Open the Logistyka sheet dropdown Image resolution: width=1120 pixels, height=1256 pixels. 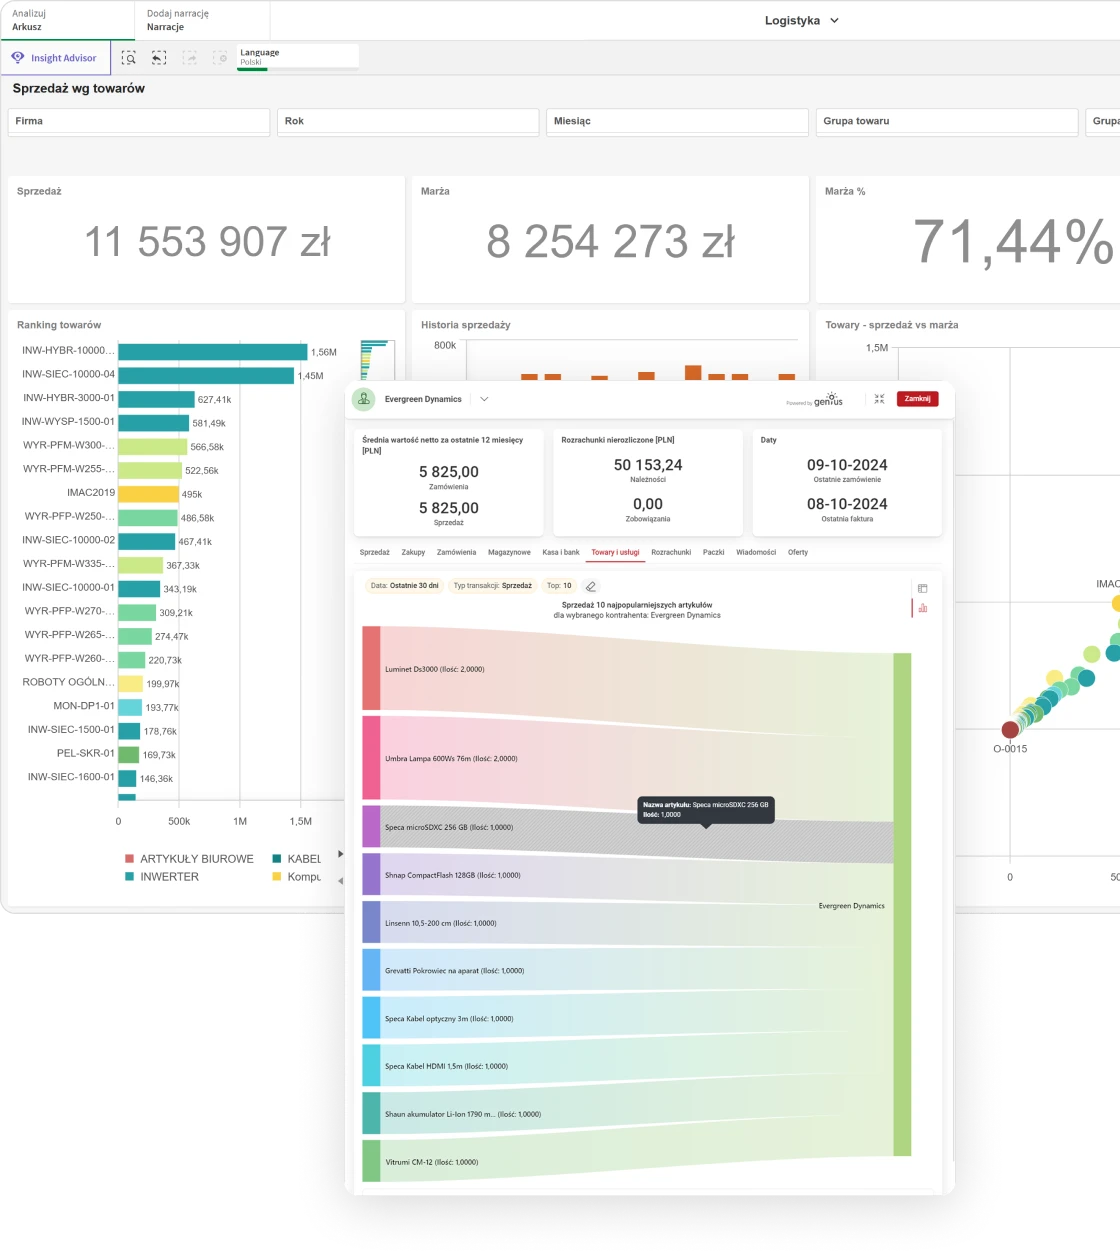pos(802,20)
